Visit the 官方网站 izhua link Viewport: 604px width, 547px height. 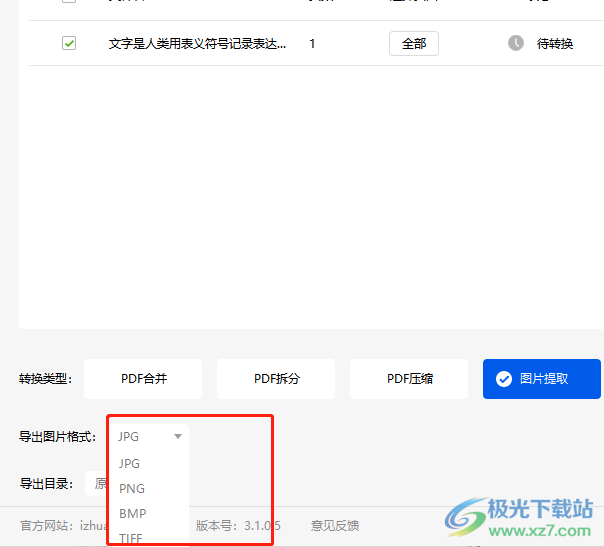(93, 525)
